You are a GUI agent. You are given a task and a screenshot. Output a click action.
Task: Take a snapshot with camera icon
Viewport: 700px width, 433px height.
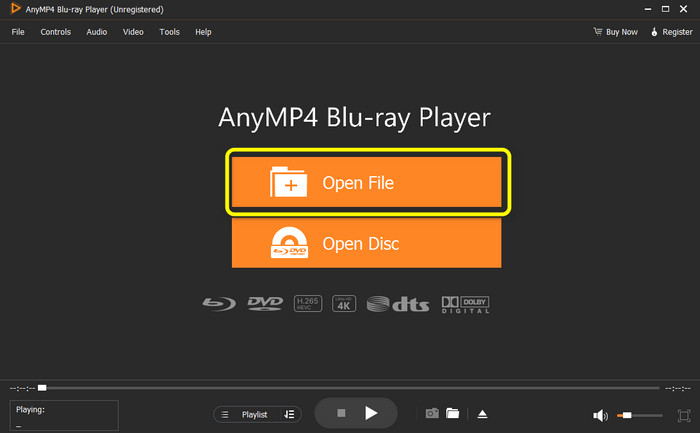coord(432,413)
